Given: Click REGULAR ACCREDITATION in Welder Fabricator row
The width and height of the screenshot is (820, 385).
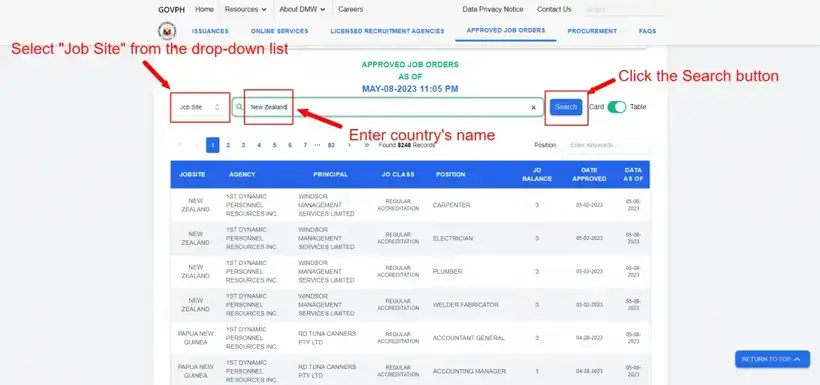Looking at the screenshot, I should tap(398, 304).
